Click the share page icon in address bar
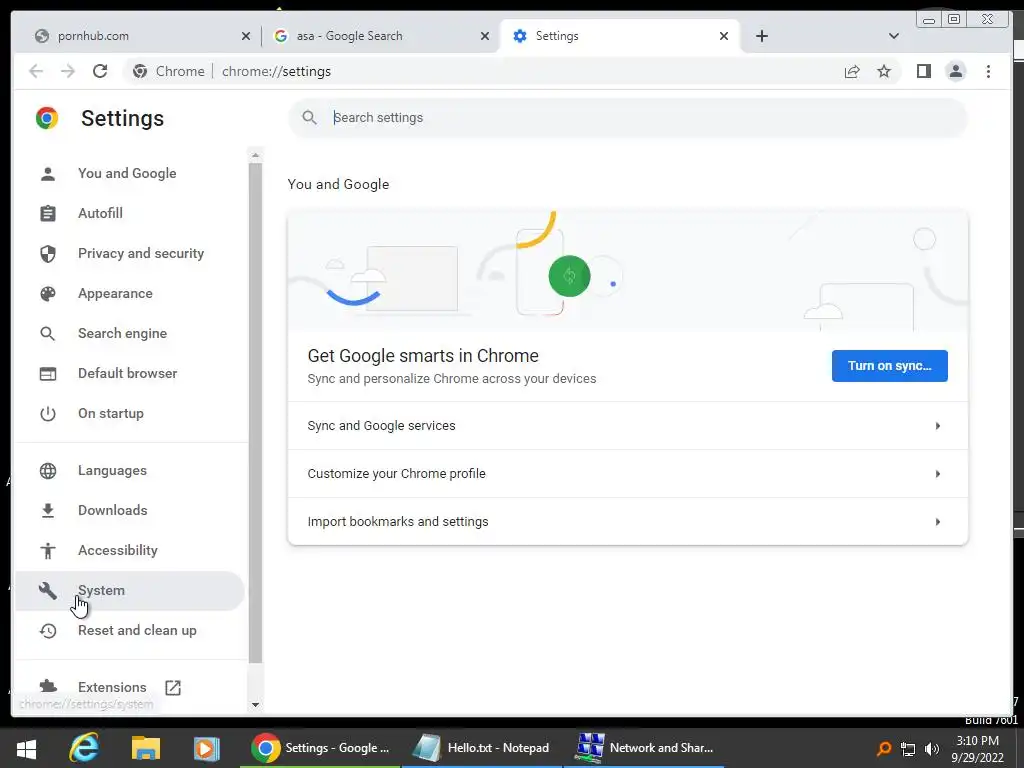The height and width of the screenshot is (768, 1024). click(x=852, y=71)
